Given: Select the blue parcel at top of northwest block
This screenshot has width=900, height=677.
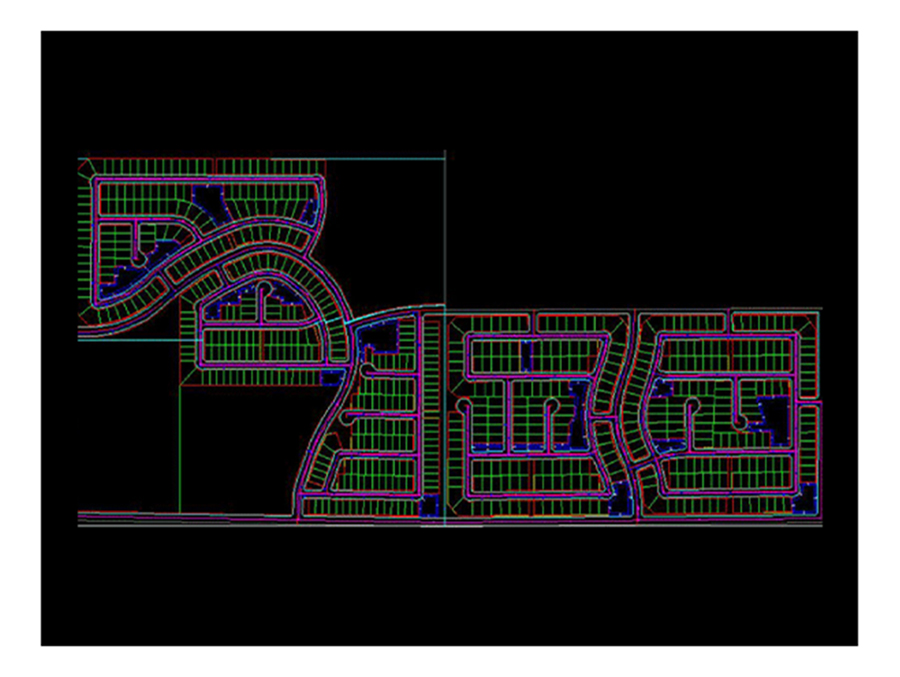Looking at the screenshot, I should tap(207, 197).
